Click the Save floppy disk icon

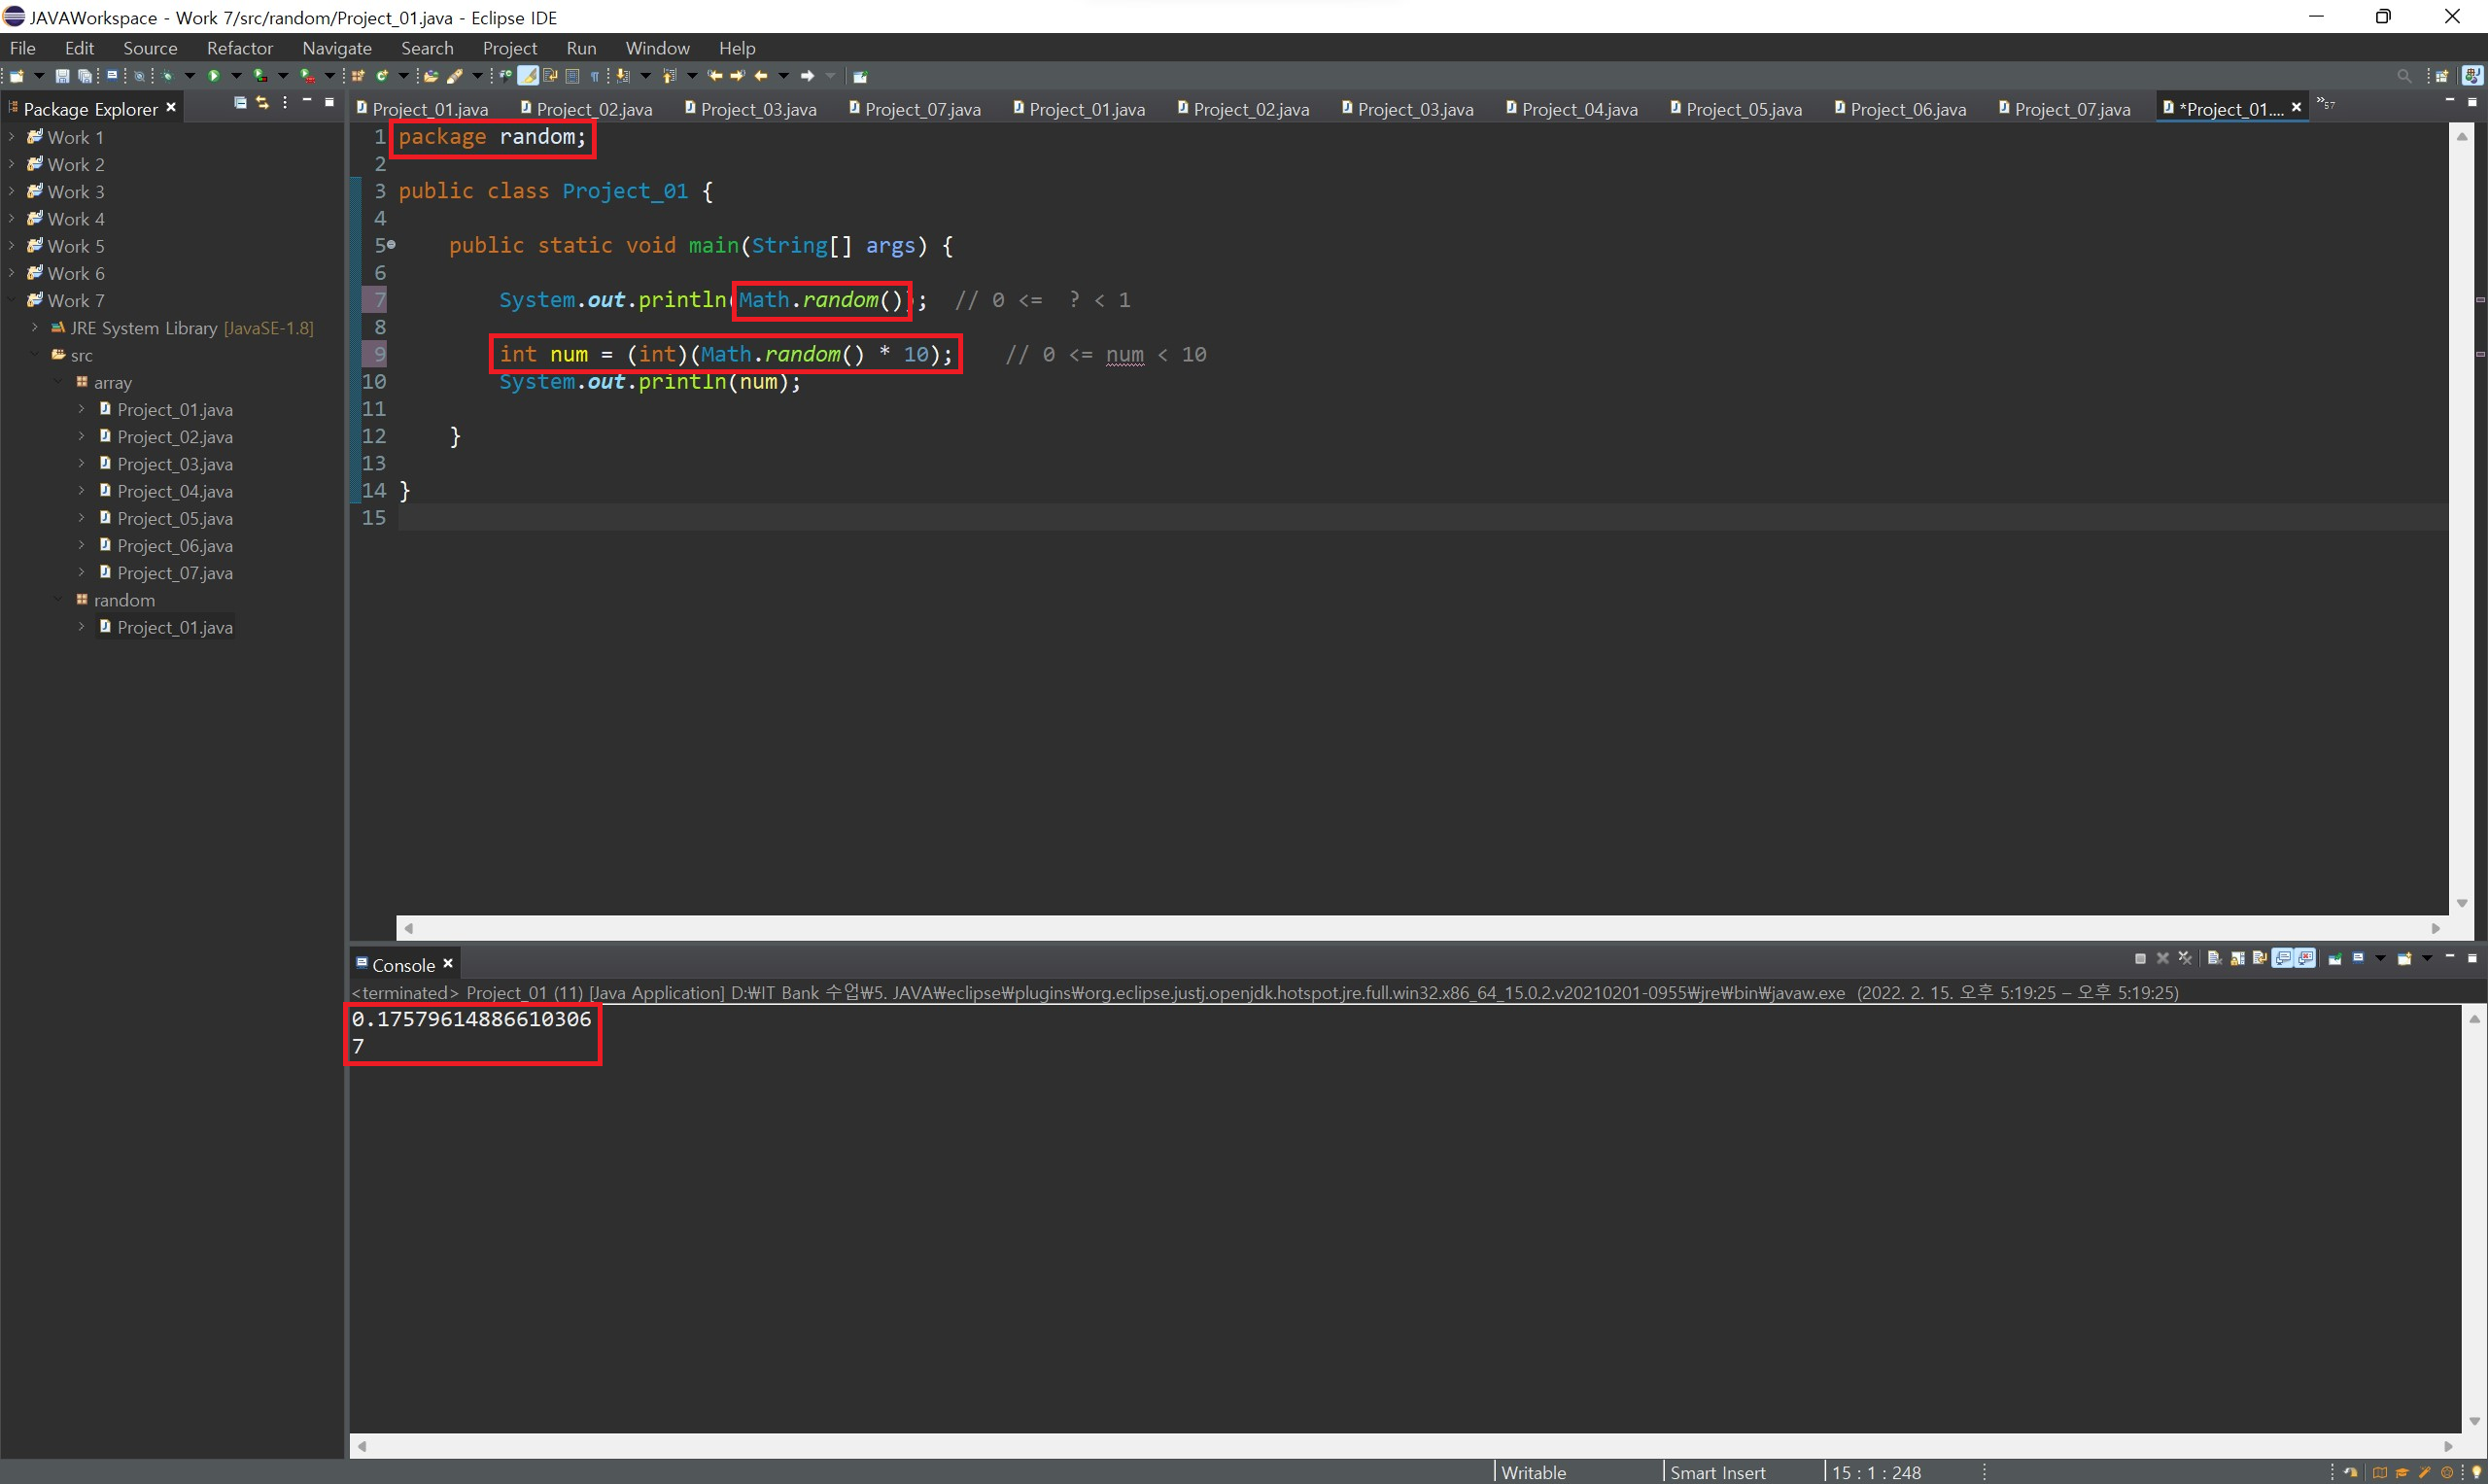coord(62,76)
